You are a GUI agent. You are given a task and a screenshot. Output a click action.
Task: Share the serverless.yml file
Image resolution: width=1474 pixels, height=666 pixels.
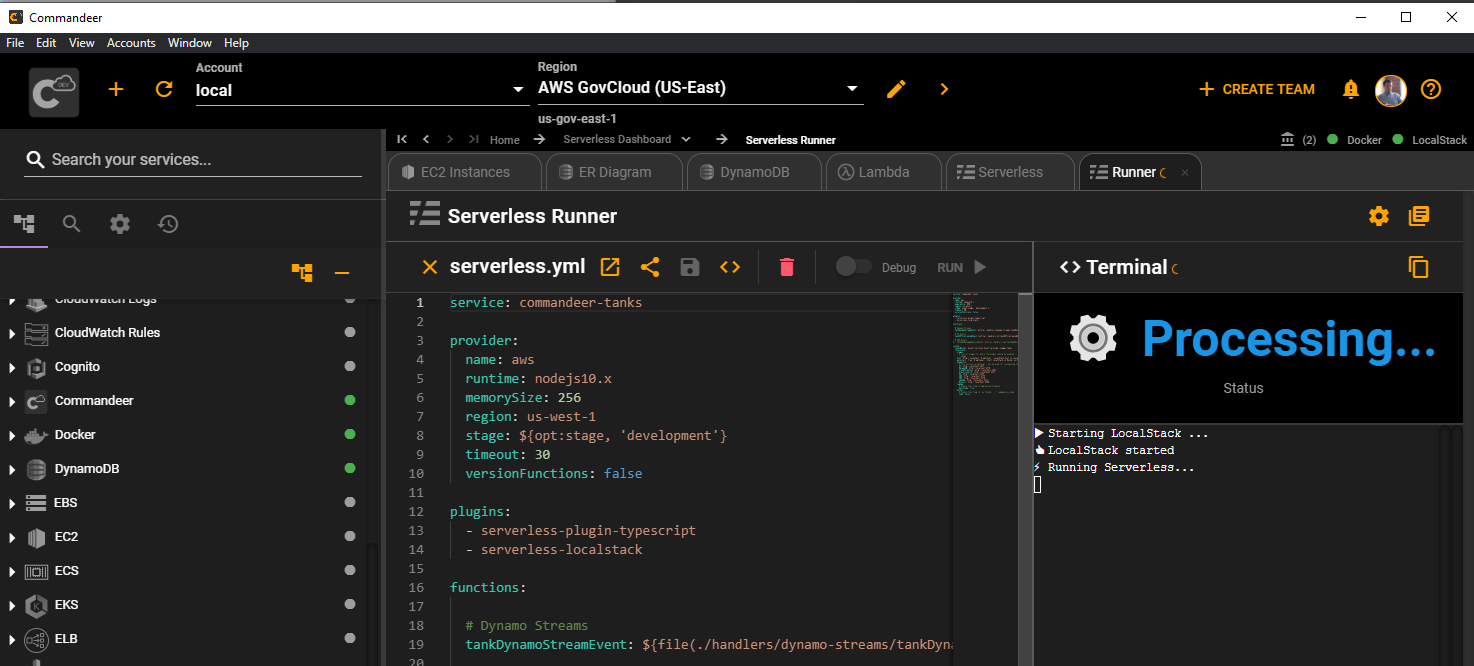tap(650, 267)
